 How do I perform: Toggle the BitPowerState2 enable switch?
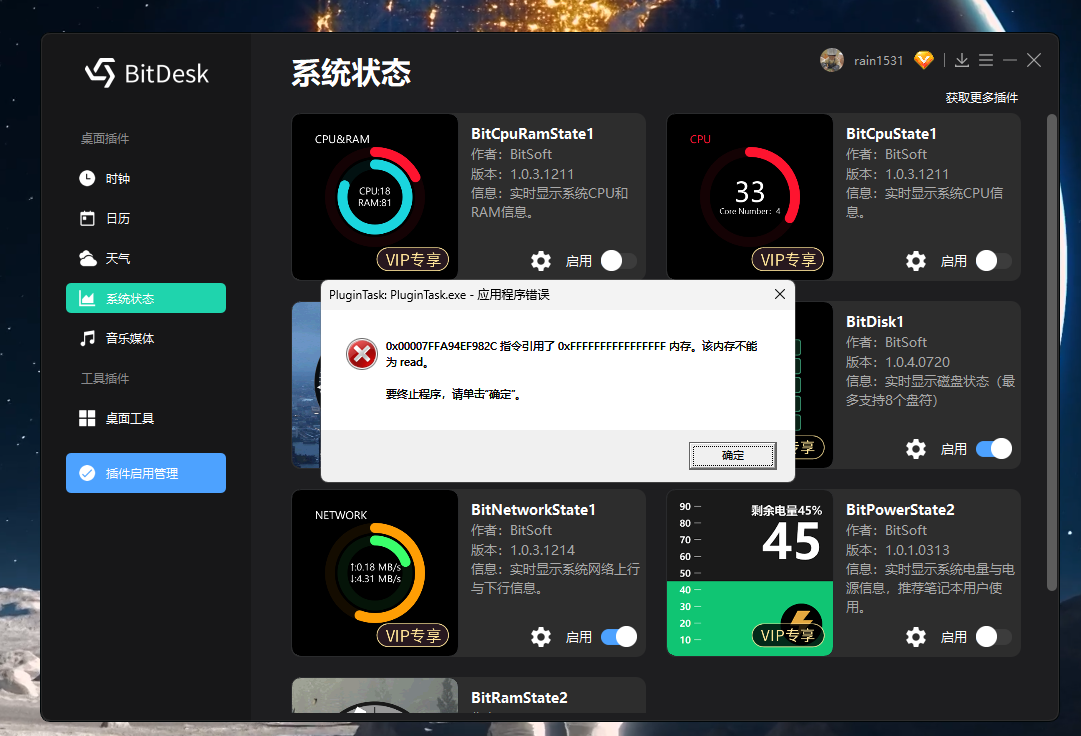coord(993,637)
